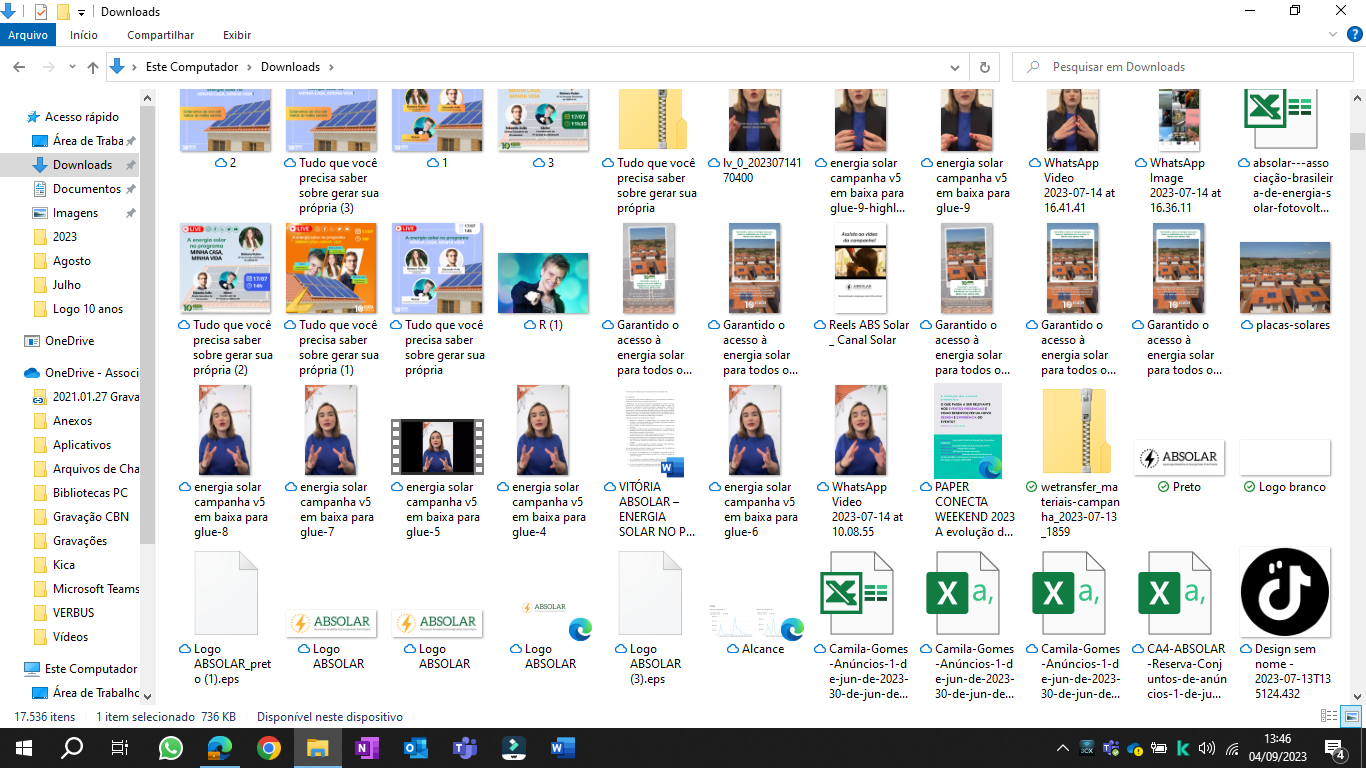This screenshot has width=1366, height=768.
Task: Click the Arquivo file menu button
Action: pos(28,35)
